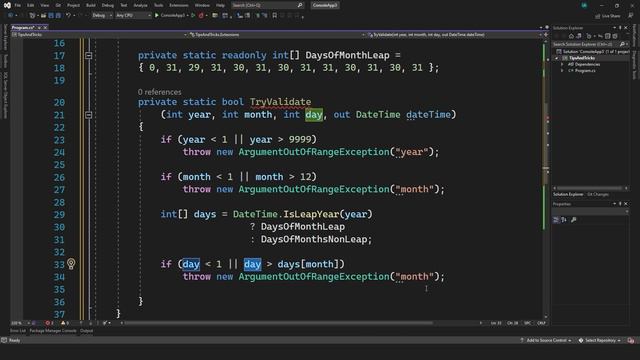Click Show All Files icon in Solution Explorer

click(x=615, y=36)
